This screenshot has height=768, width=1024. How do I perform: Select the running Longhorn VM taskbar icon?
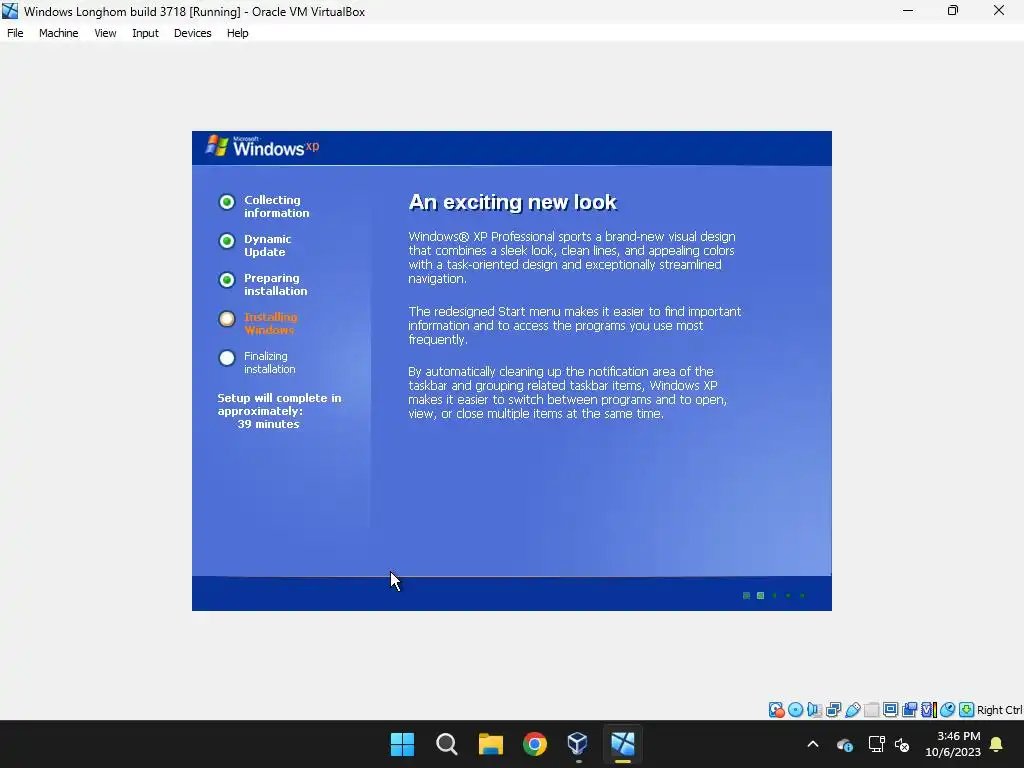coord(623,744)
